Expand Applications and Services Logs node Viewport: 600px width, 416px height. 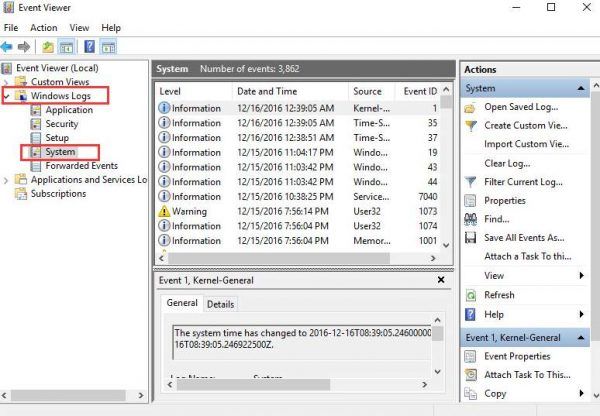coord(6,180)
